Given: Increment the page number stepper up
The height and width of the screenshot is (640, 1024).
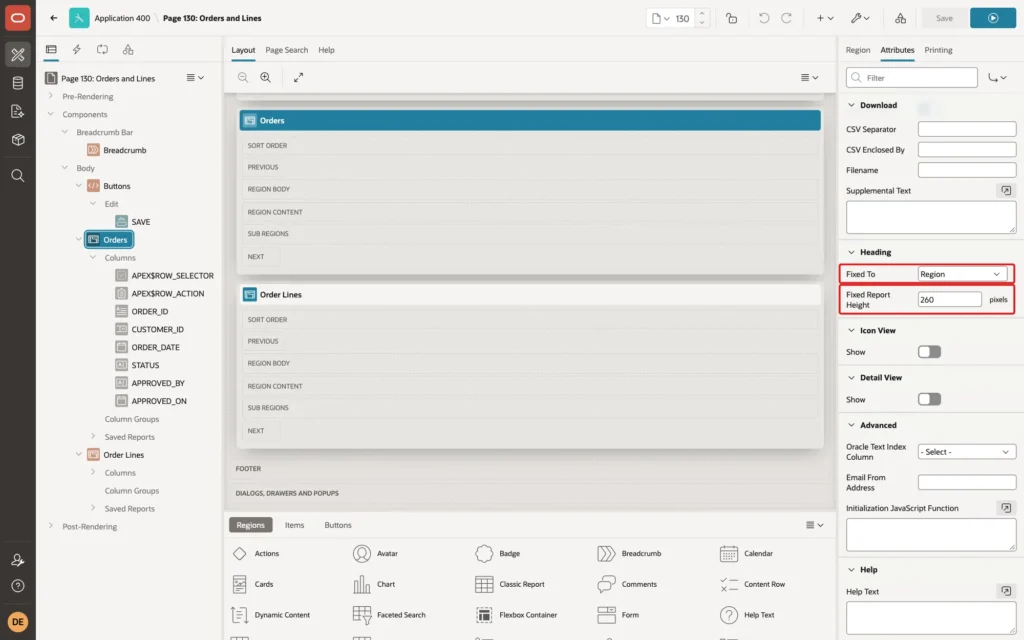Looking at the screenshot, I should [702, 13].
